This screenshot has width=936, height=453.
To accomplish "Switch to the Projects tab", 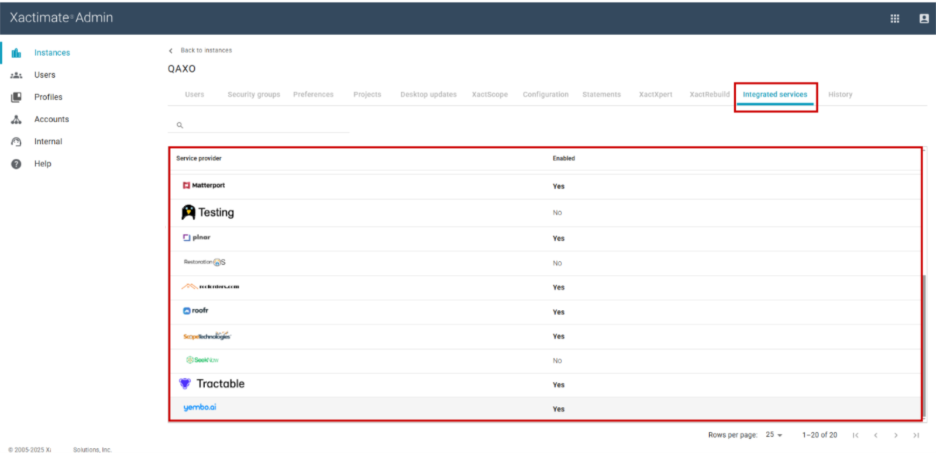I will pos(367,94).
